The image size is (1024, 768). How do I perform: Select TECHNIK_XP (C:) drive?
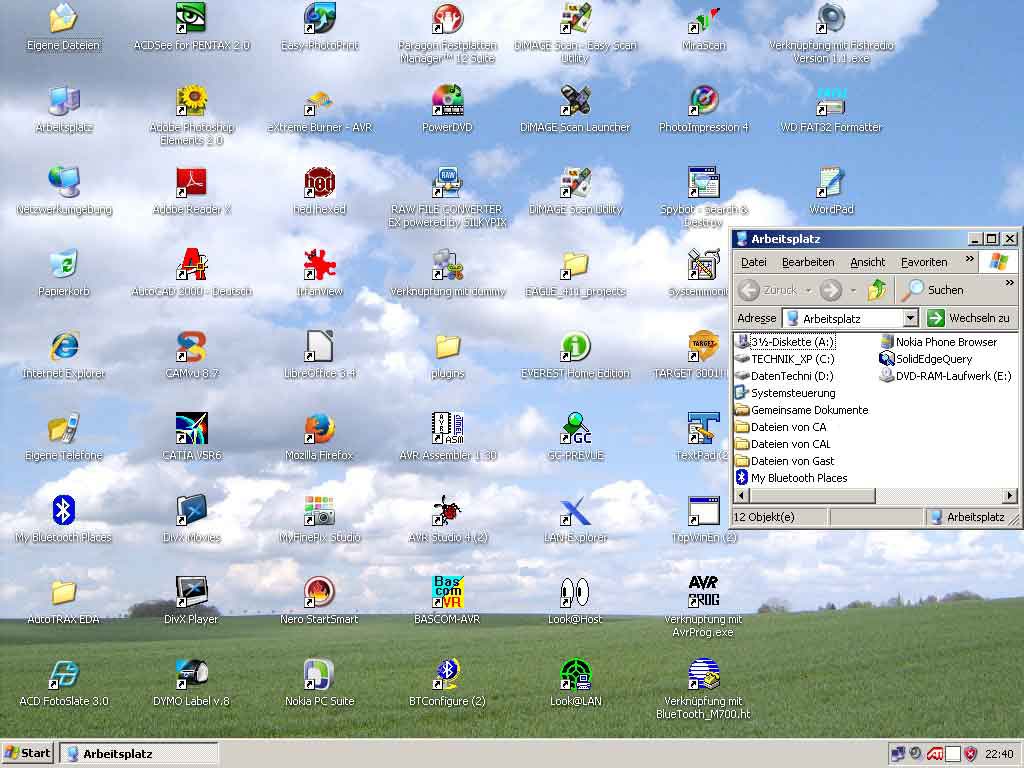[x=785, y=359]
